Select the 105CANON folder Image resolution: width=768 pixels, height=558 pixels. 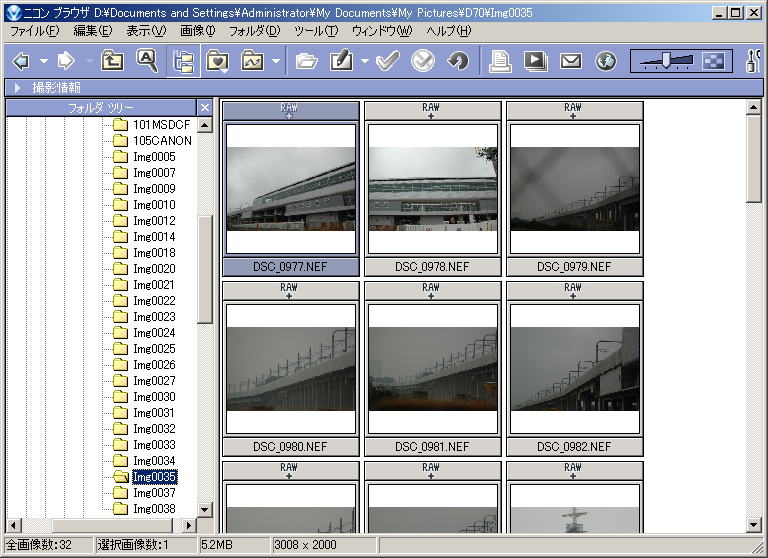coord(162,141)
